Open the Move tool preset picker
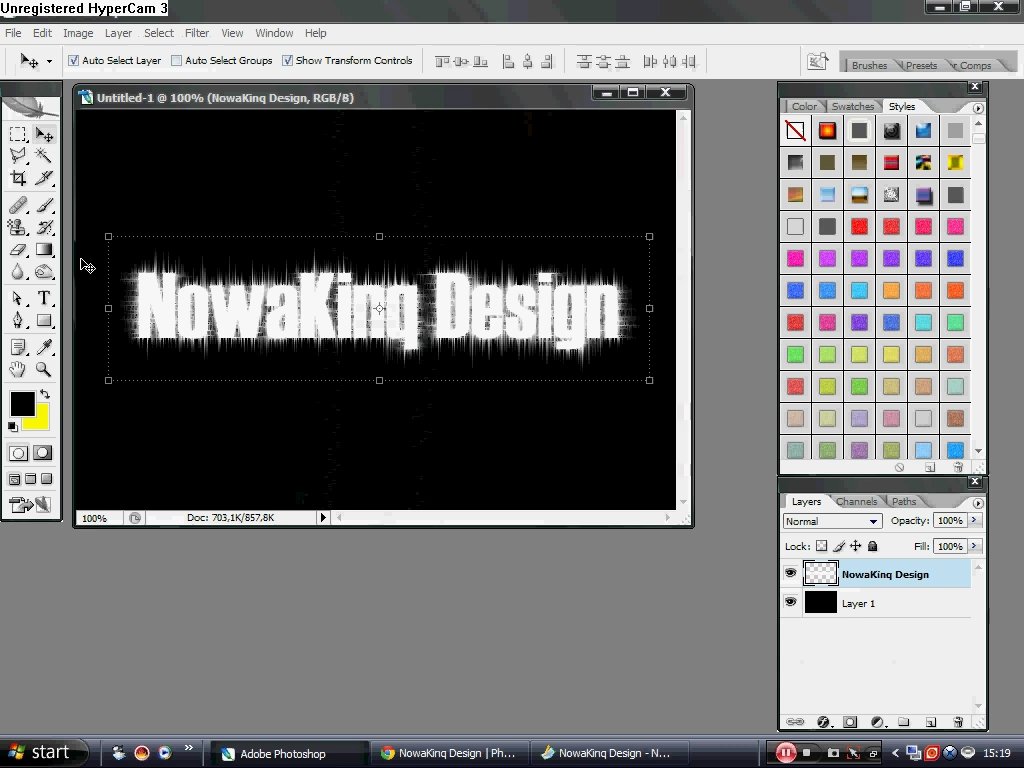 (49, 61)
